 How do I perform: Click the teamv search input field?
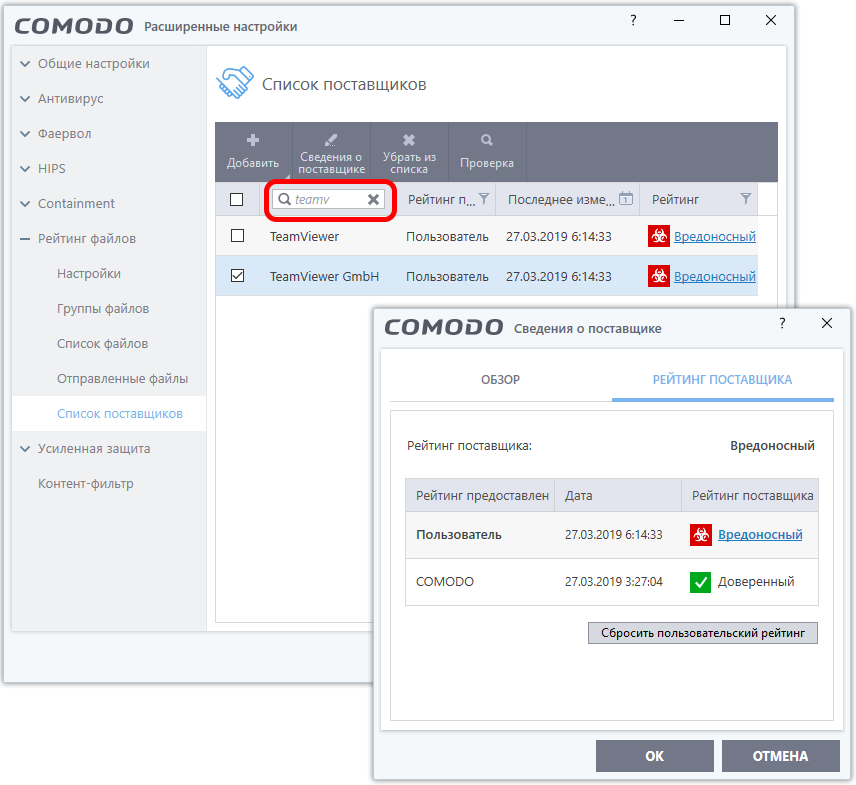(x=330, y=199)
